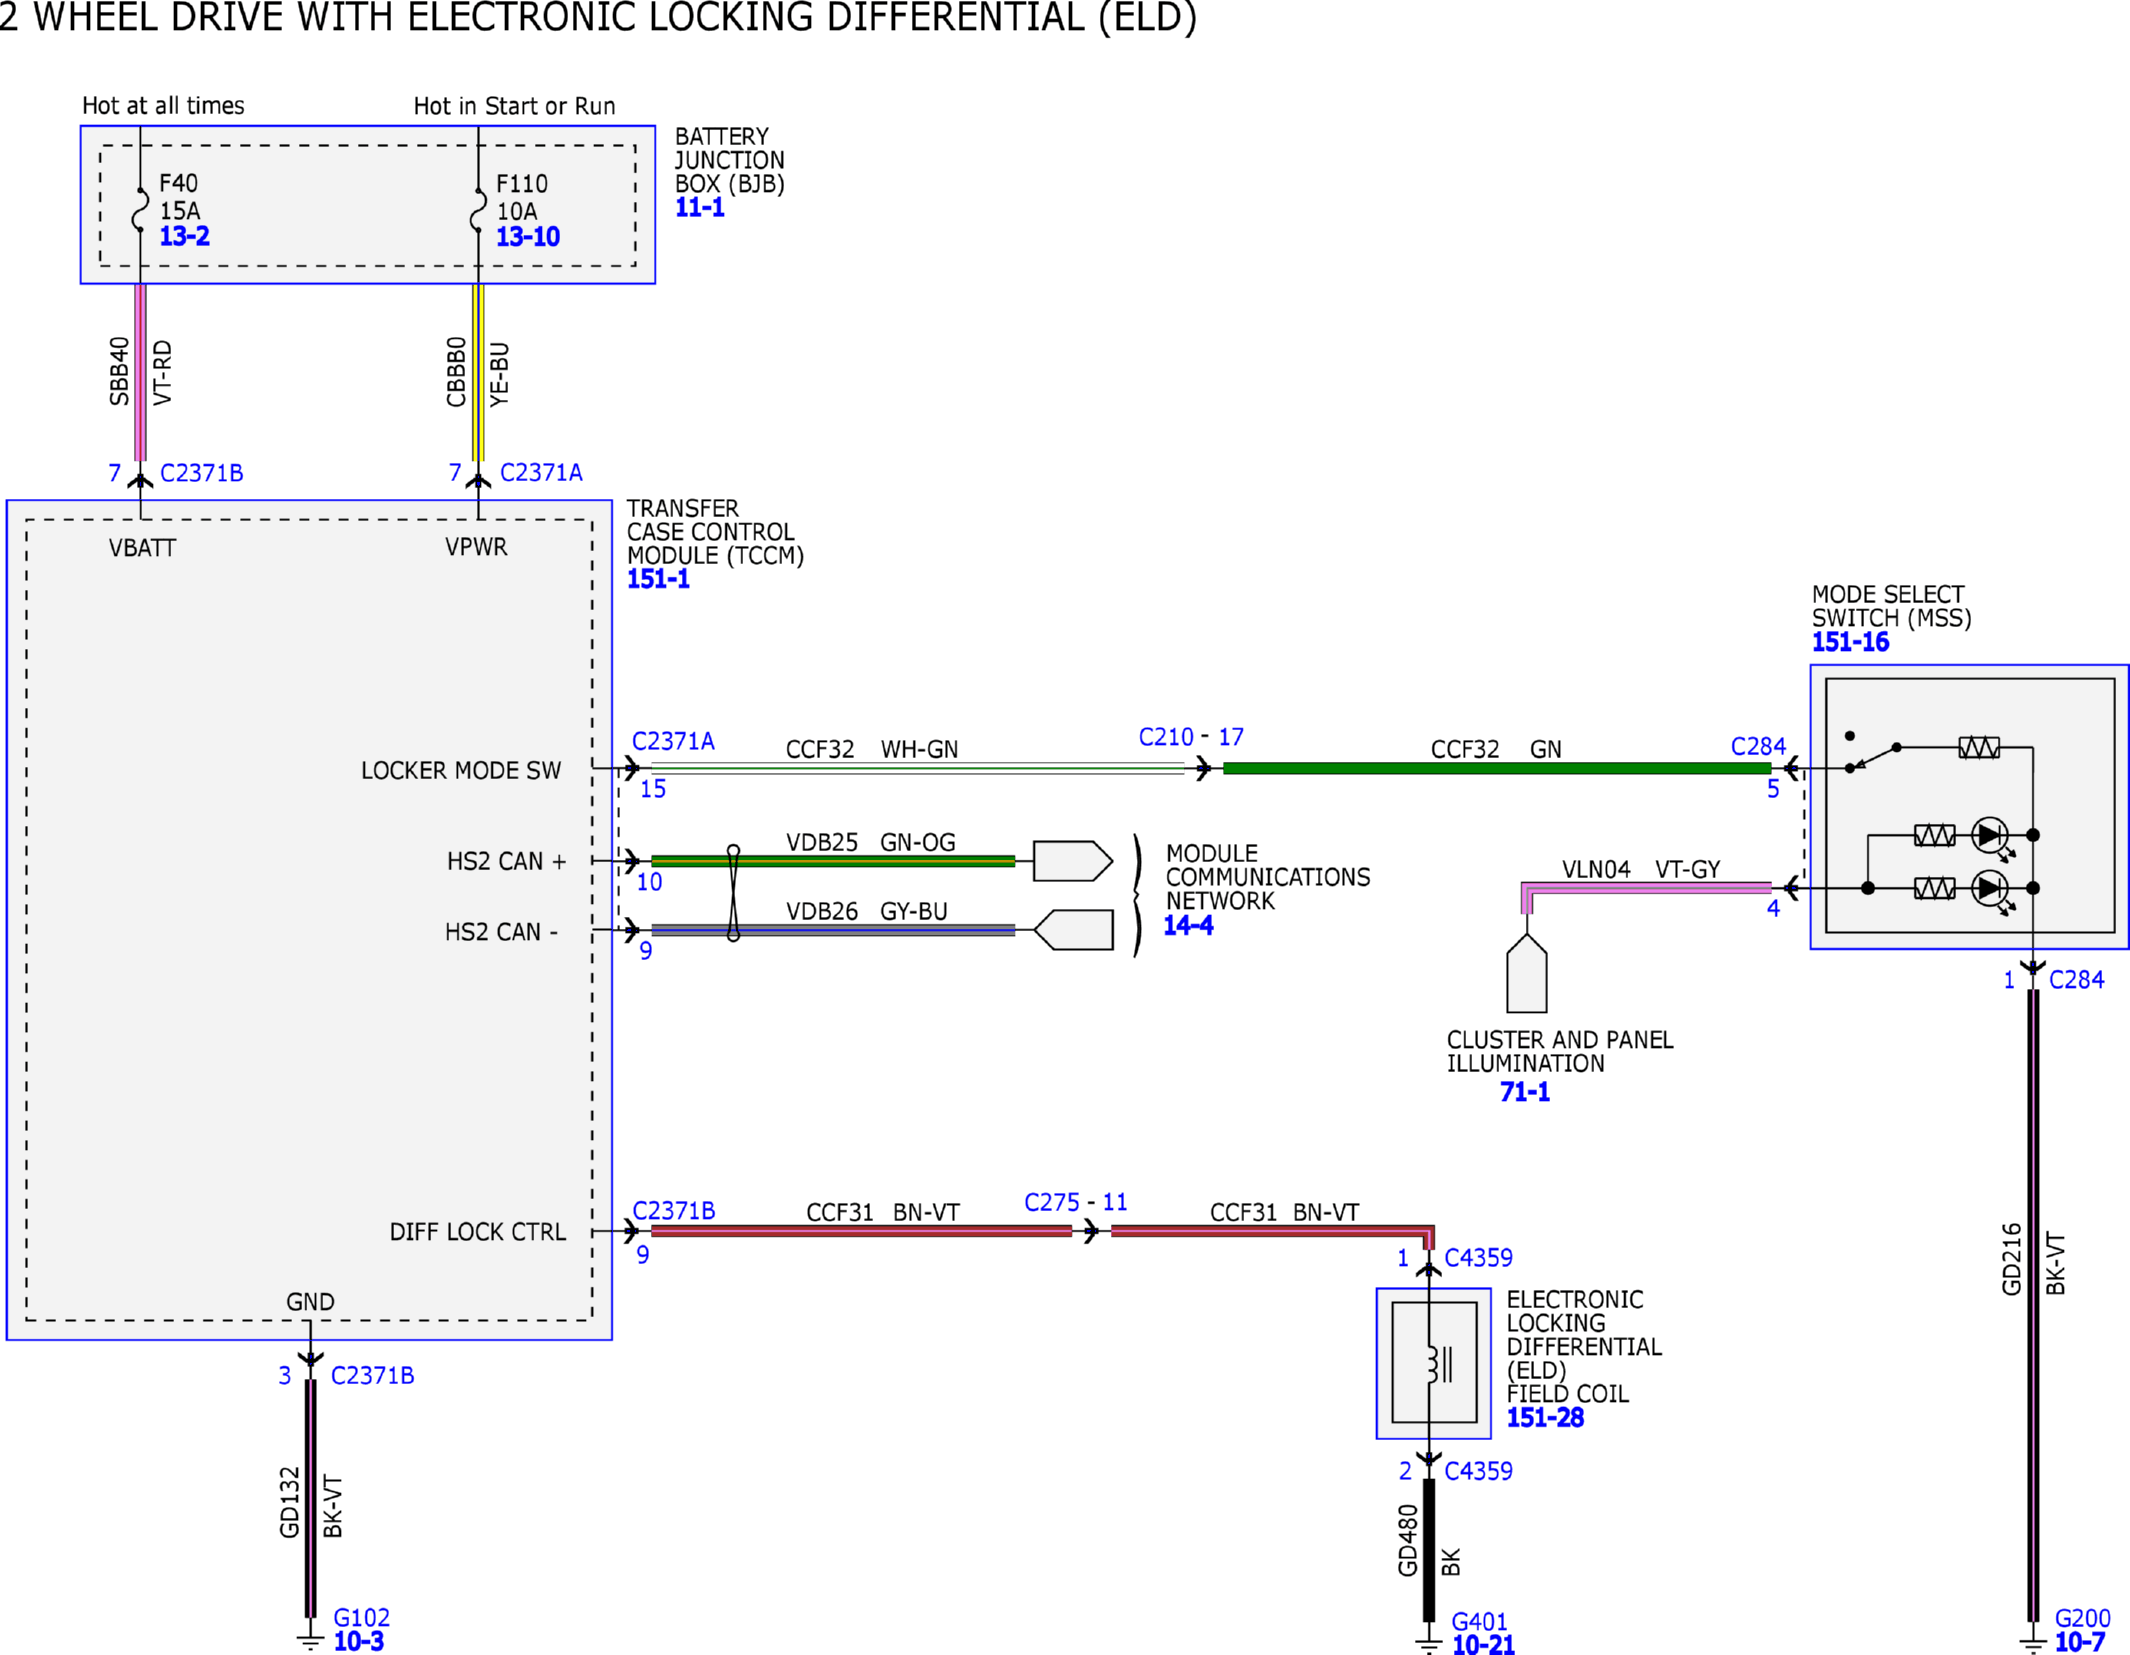2130x1655 pixels.
Task: Follow the 10-7 ground G200 link
Action: point(2080,1642)
